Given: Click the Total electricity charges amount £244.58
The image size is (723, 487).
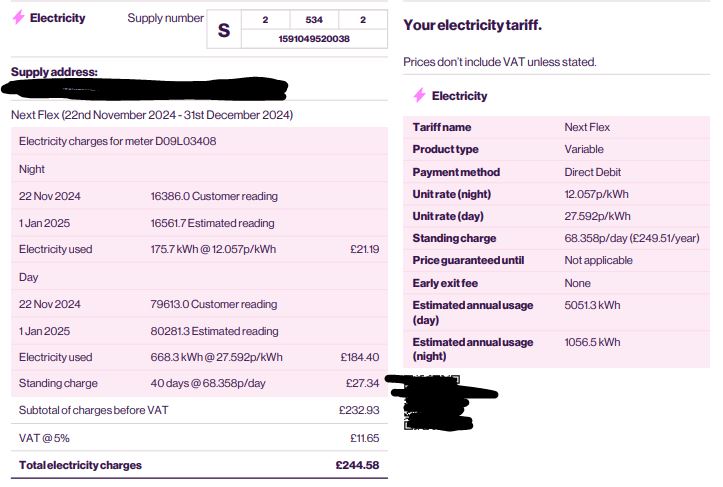Looking at the screenshot, I should (x=357, y=465).
